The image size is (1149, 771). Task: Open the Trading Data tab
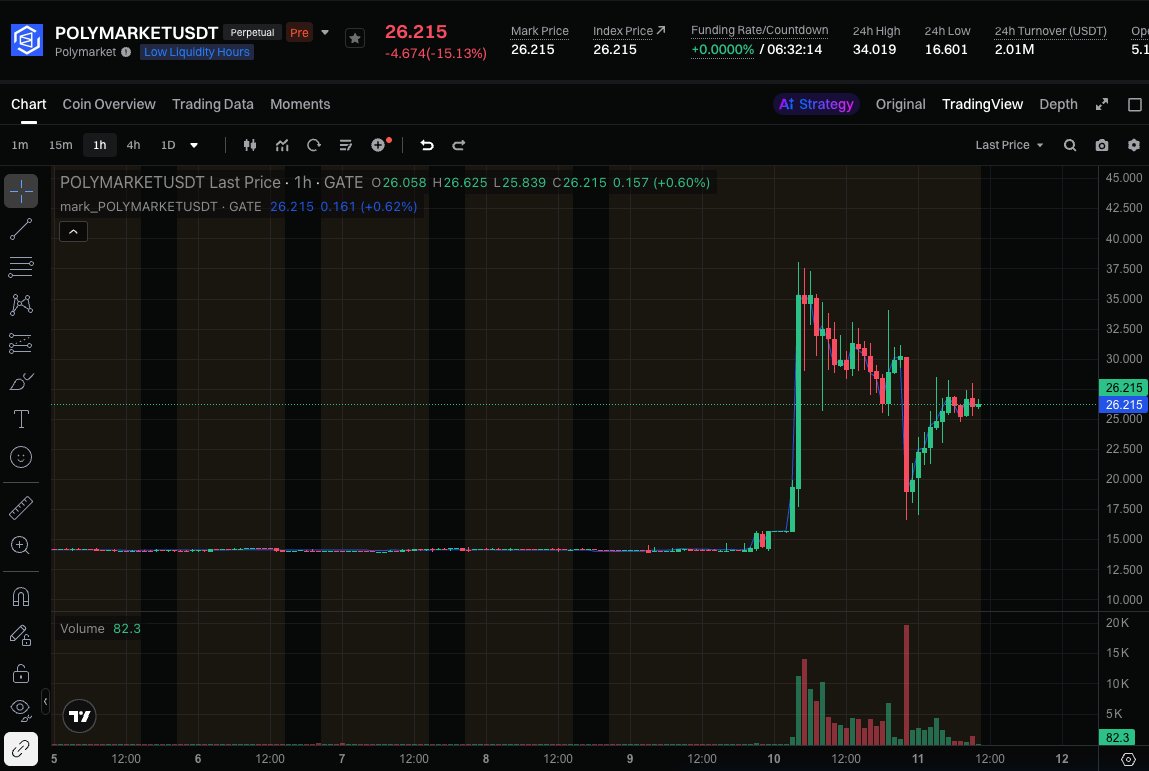(x=213, y=104)
